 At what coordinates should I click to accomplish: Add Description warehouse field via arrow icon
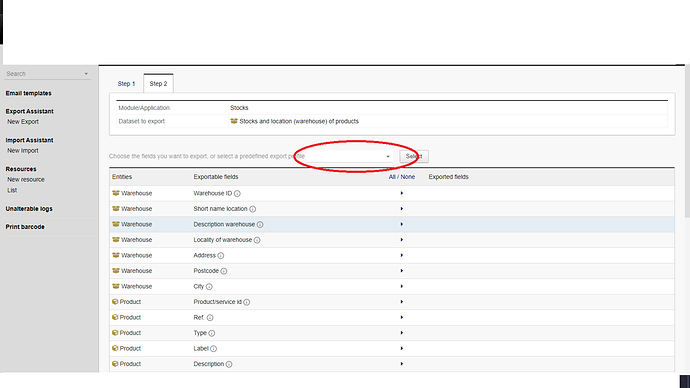pos(401,224)
